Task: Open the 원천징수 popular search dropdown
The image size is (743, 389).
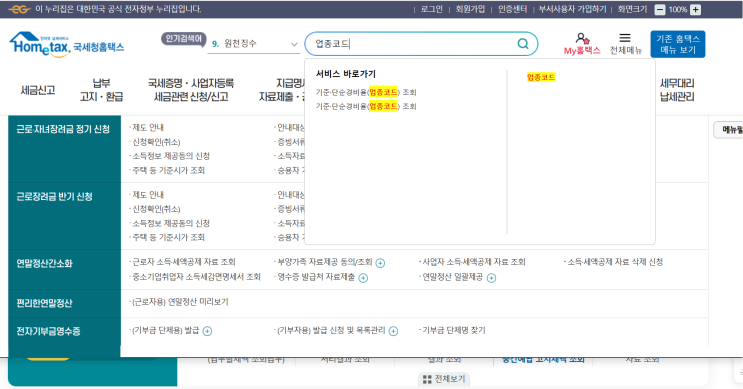Action: pos(254,44)
